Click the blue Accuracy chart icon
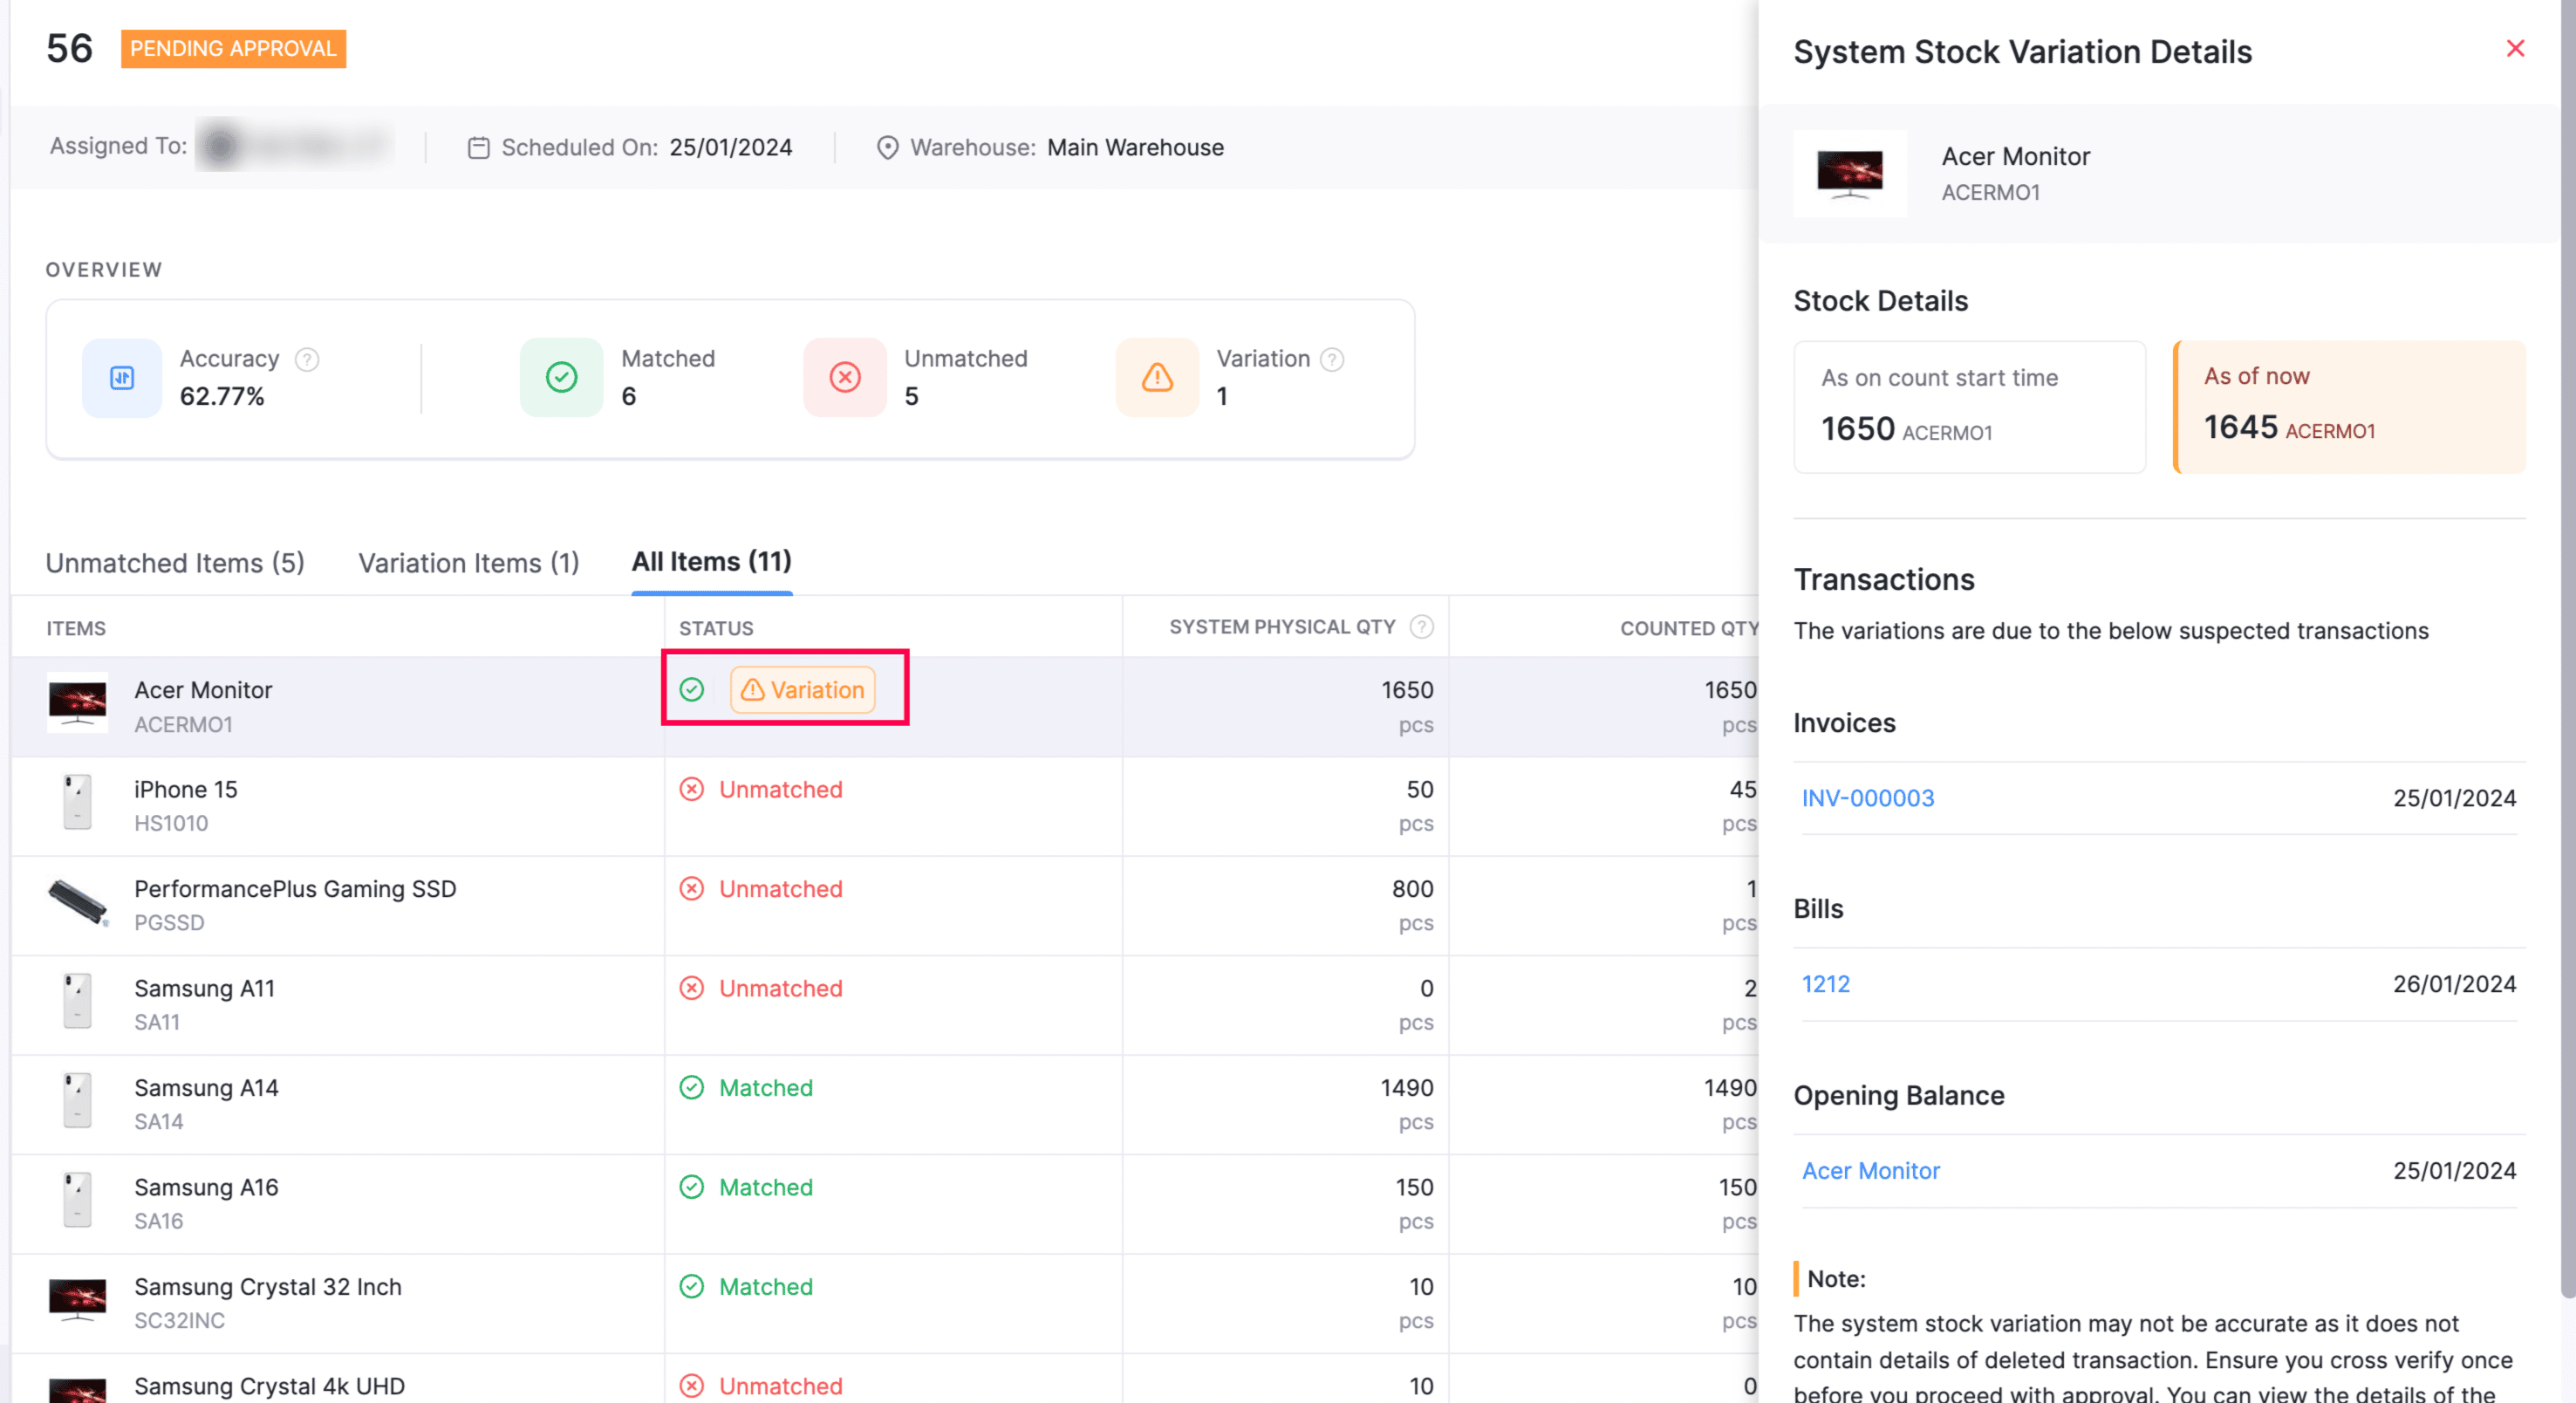This screenshot has height=1403, width=2576. 122,378
